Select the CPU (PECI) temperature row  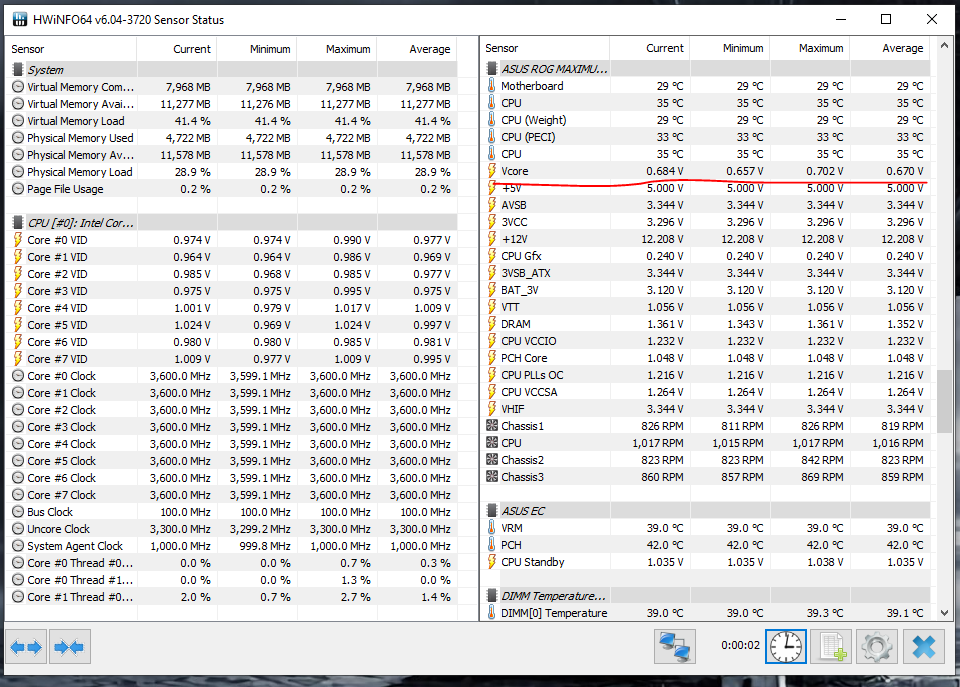click(x=705, y=137)
